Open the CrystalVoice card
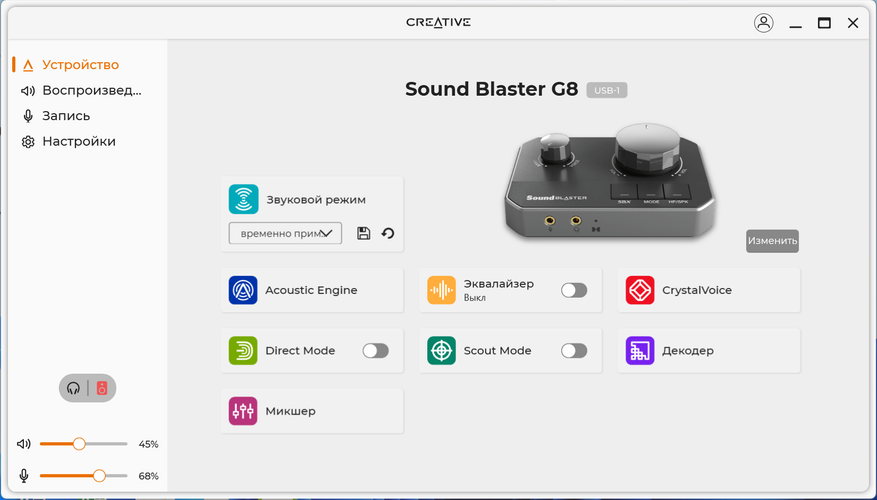Image resolution: width=877 pixels, height=500 pixels. pos(709,290)
